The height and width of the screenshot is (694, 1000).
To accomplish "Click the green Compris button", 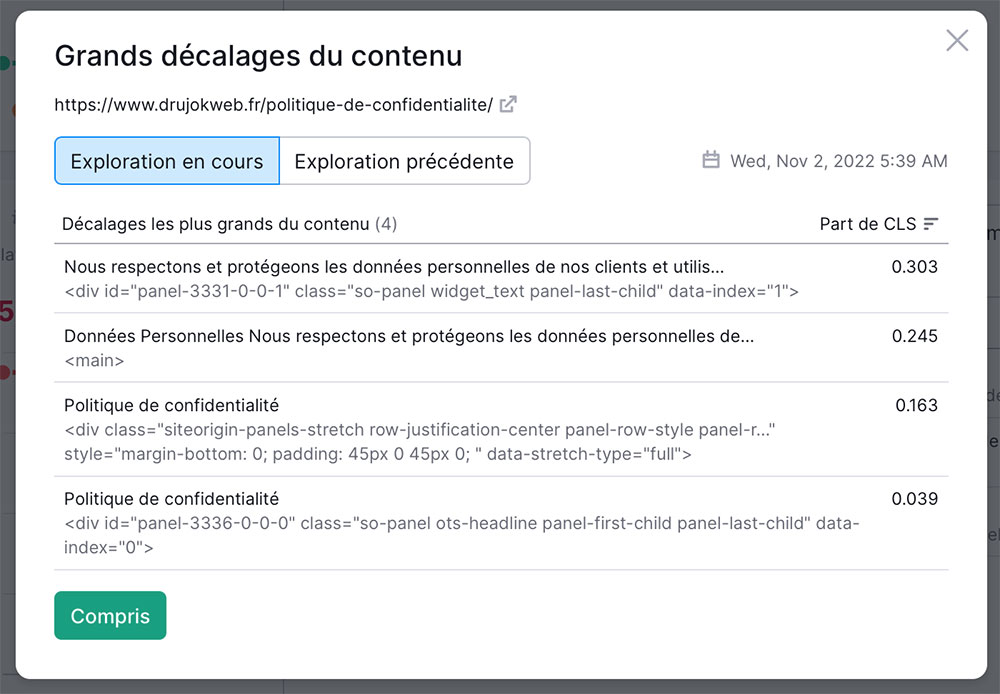I will [110, 616].
